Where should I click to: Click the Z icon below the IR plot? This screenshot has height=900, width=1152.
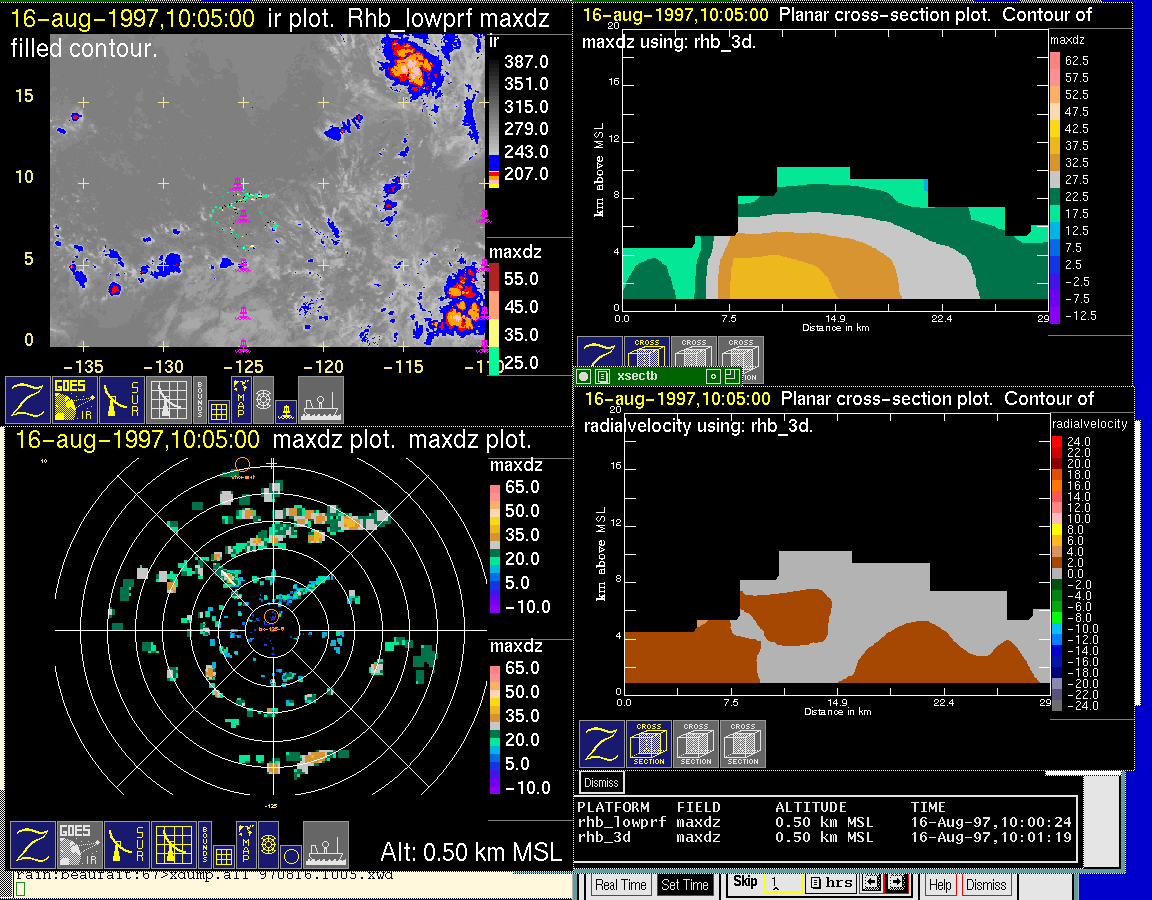(28, 399)
